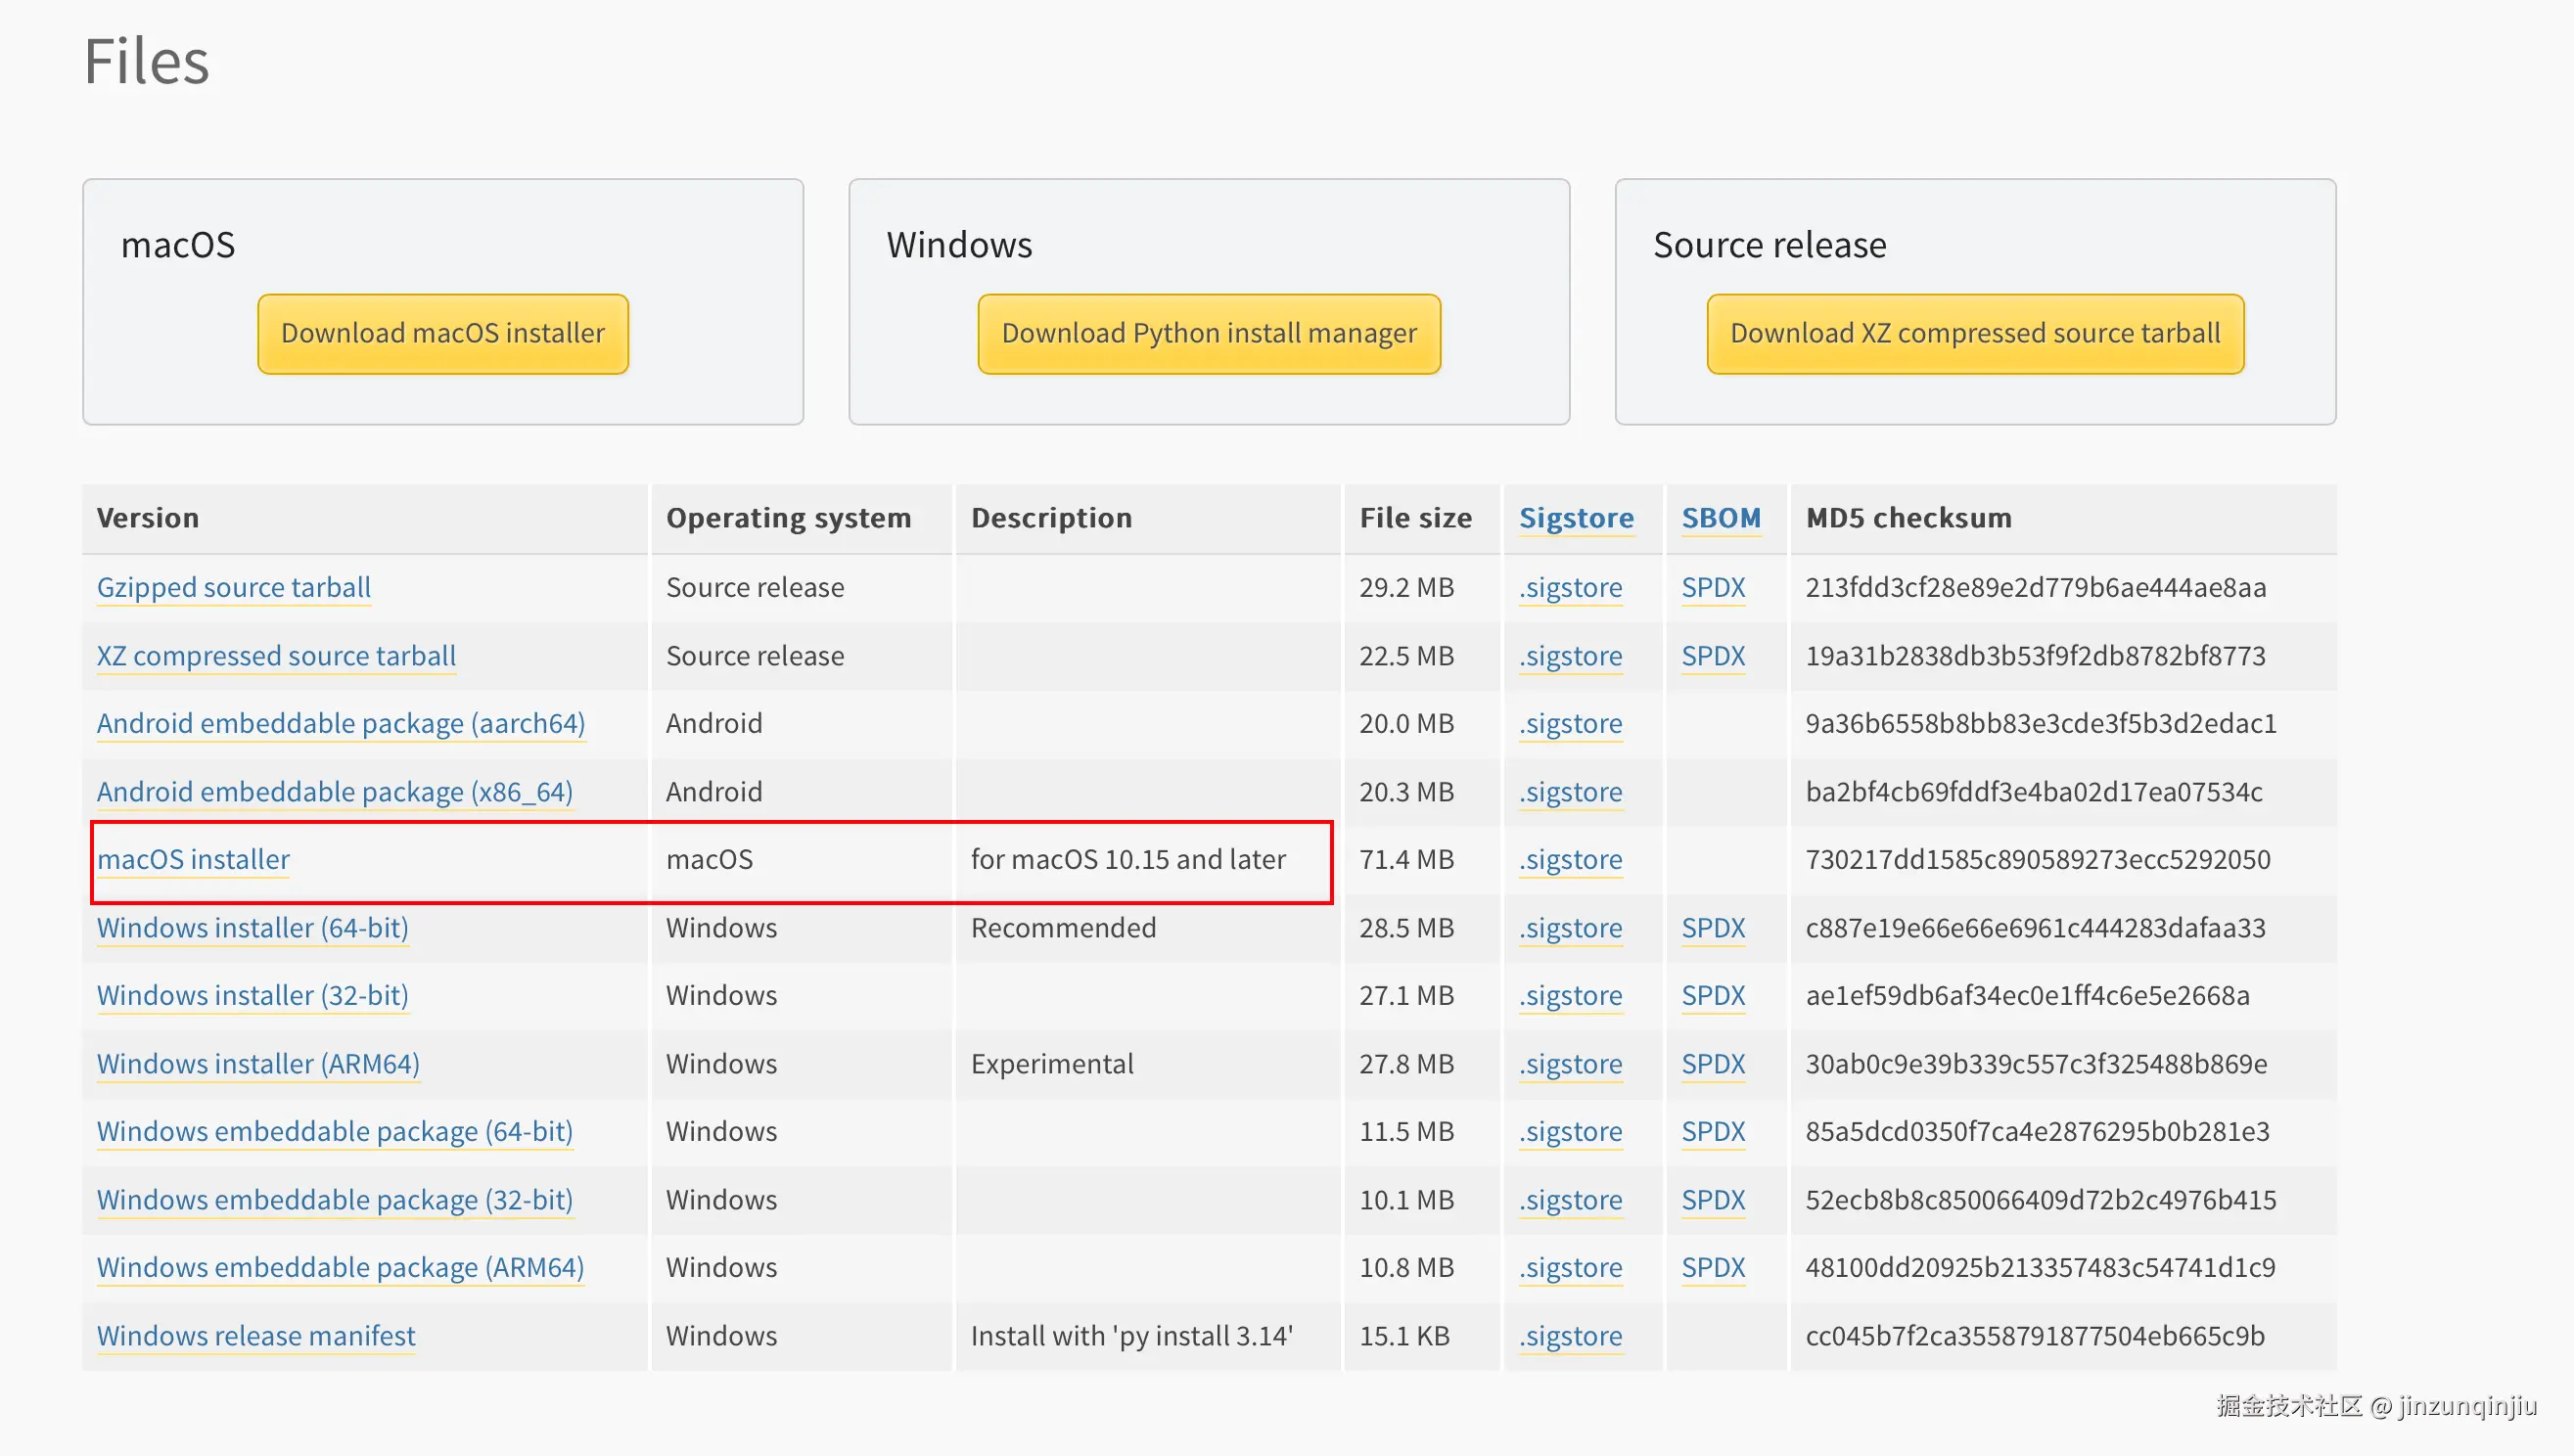The image size is (2574, 1456).
Task: Open Android embeddable package (aarch64) link
Action: coord(340,723)
